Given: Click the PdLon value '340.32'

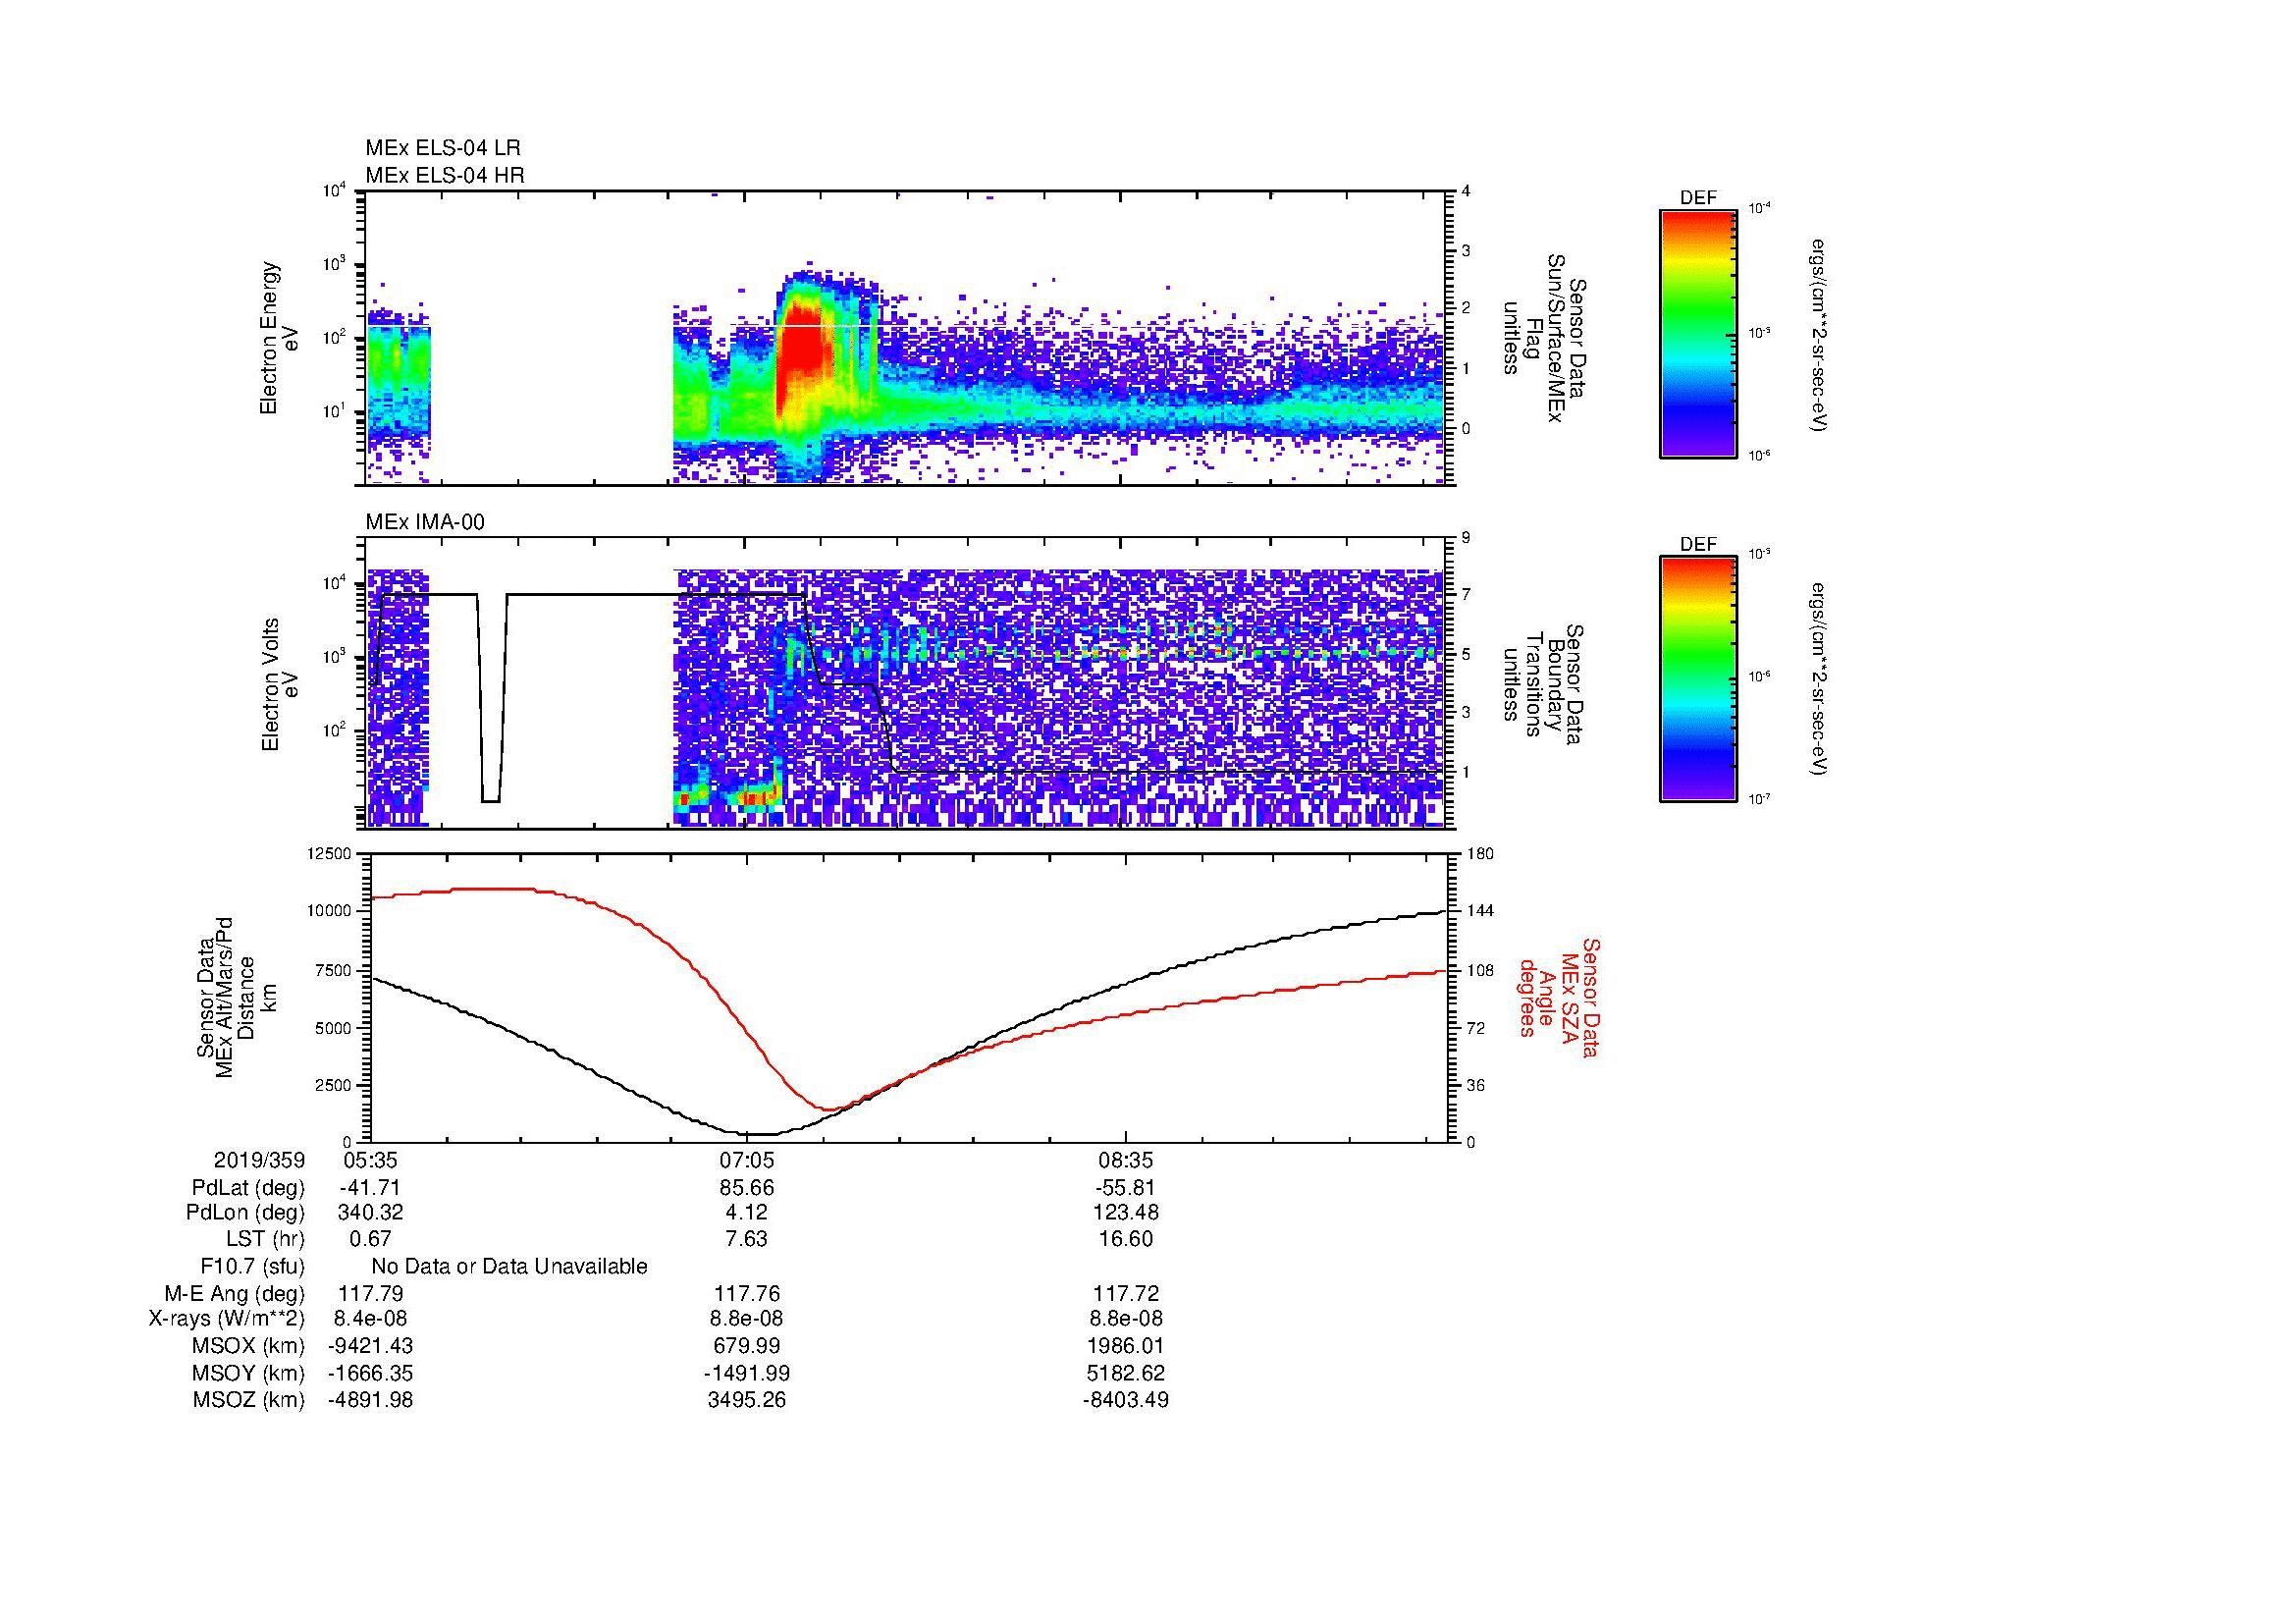Looking at the screenshot, I should 371,1213.
